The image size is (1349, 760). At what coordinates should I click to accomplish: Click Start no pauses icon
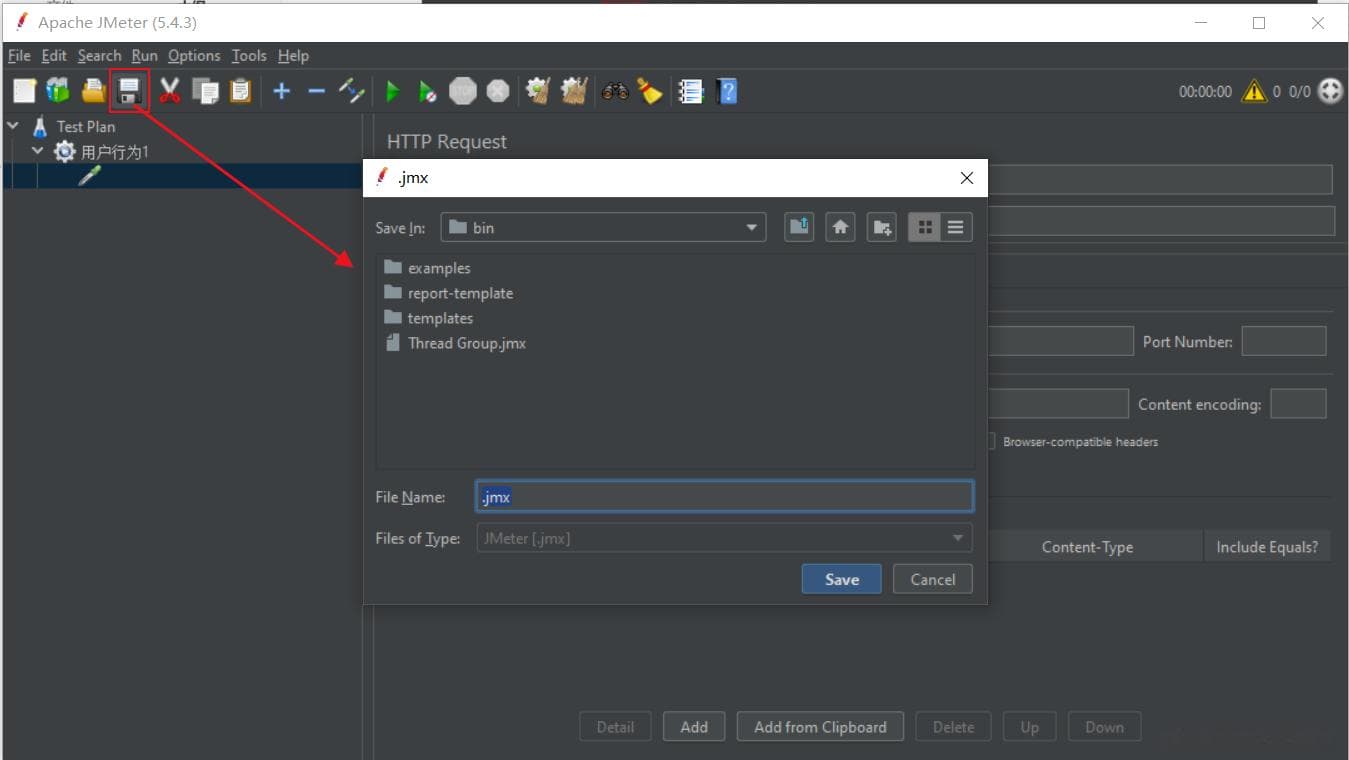[x=427, y=92]
